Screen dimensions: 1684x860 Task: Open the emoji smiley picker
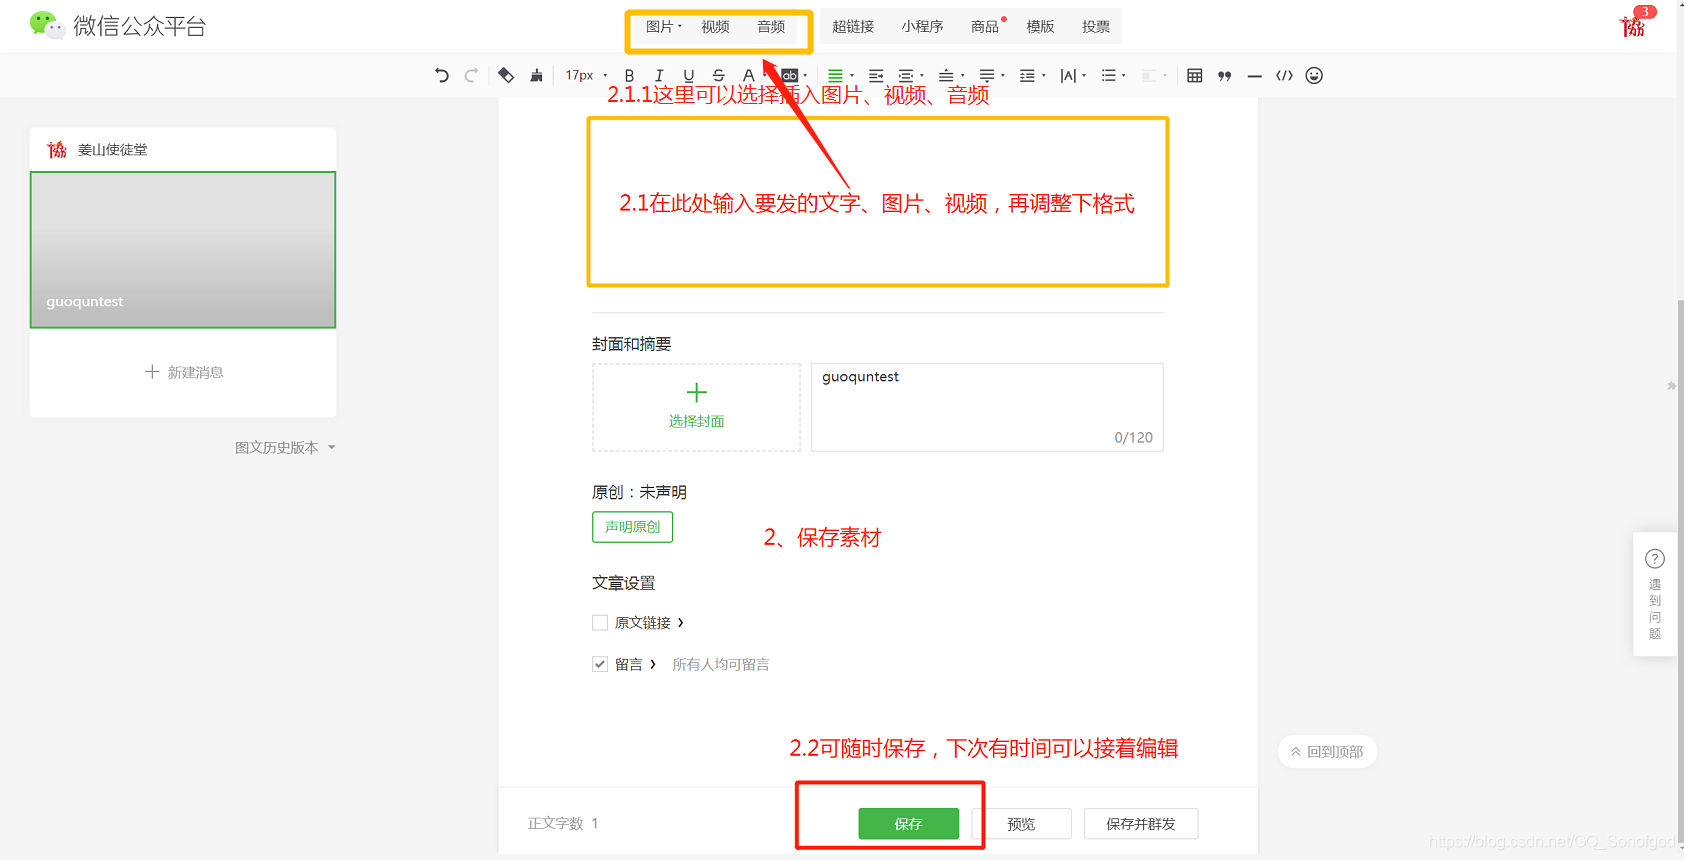click(1314, 75)
